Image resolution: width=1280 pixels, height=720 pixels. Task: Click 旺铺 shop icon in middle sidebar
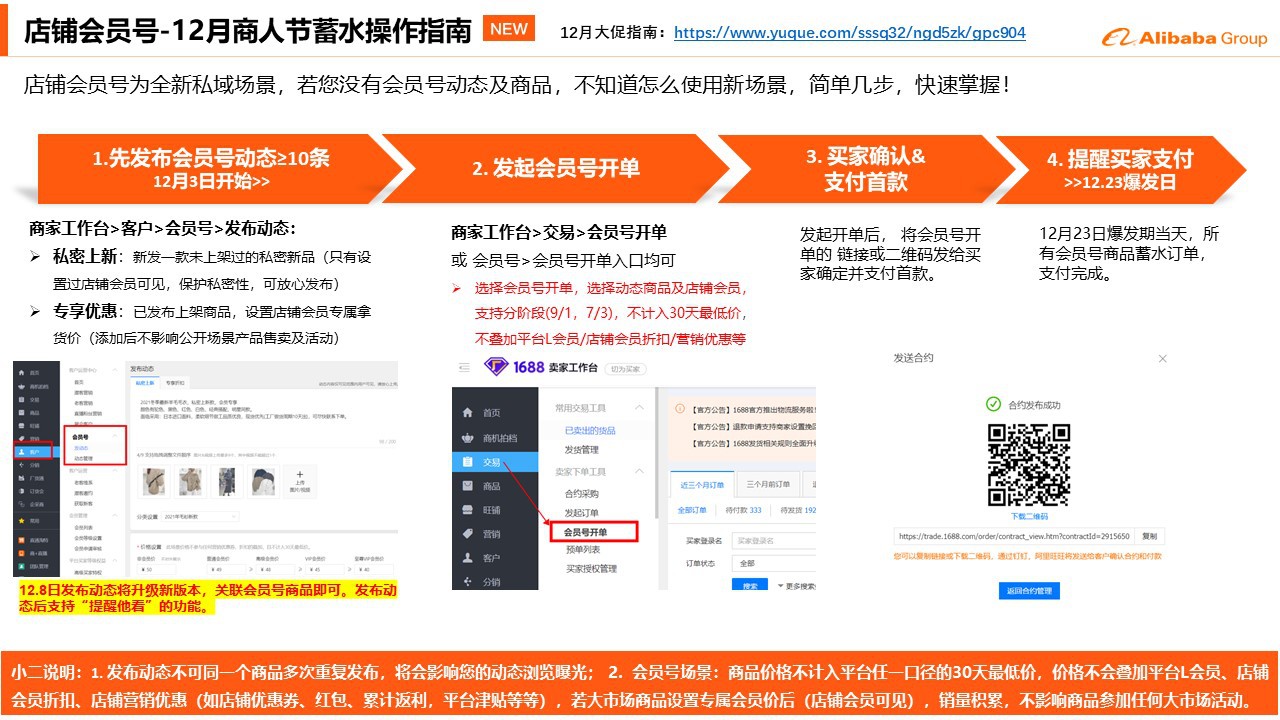click(467, 510)
